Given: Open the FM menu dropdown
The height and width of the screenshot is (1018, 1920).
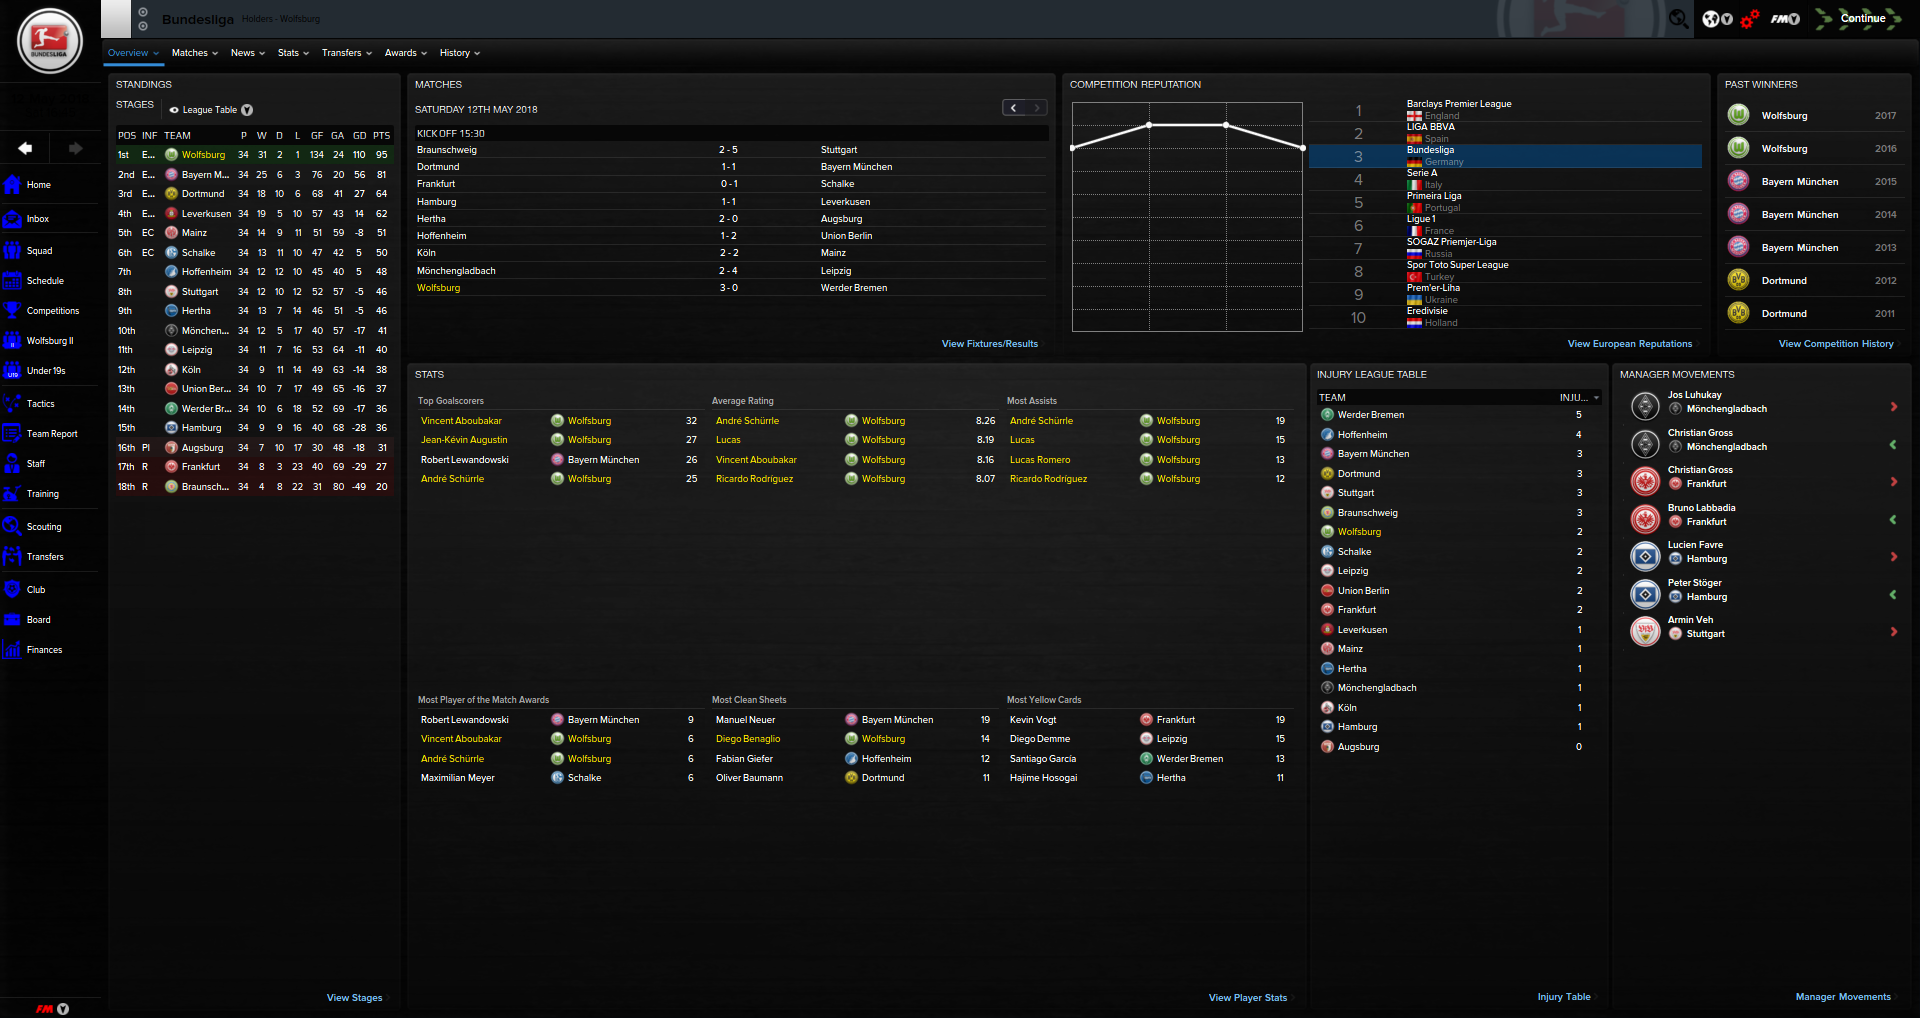Looking at the screenshot, I should (x=1785, y=18).
